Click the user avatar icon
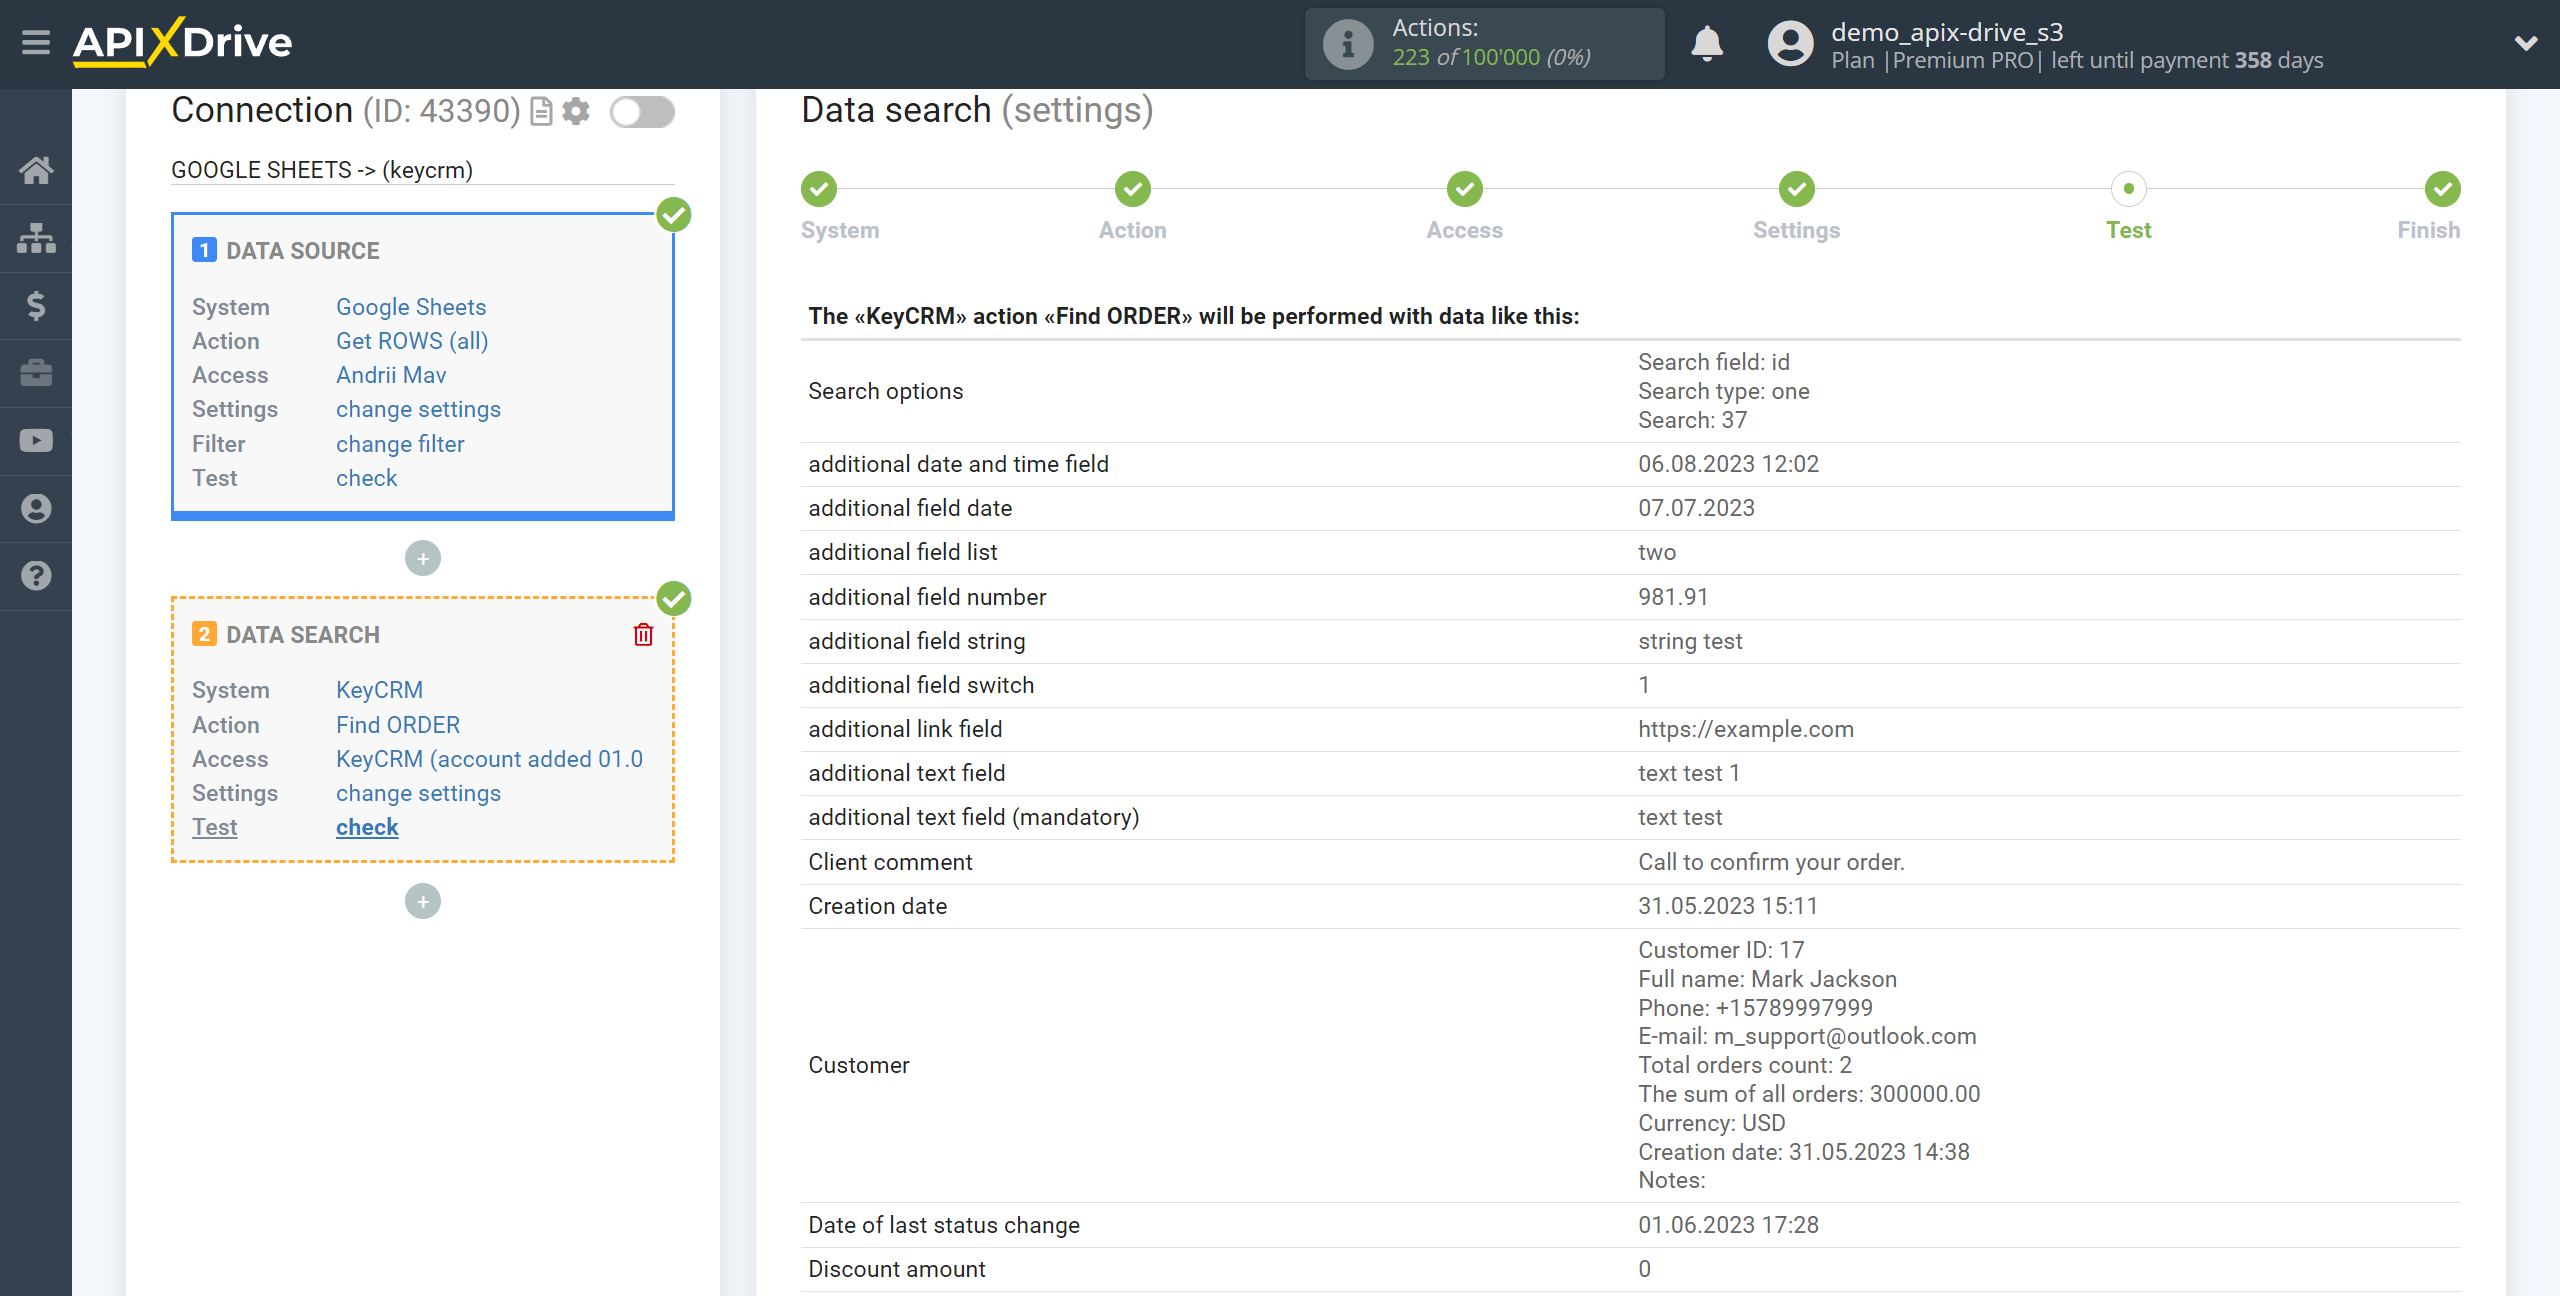Screen dimensions: 2560x1296 pyautogui.click(x=1790, y=44)
